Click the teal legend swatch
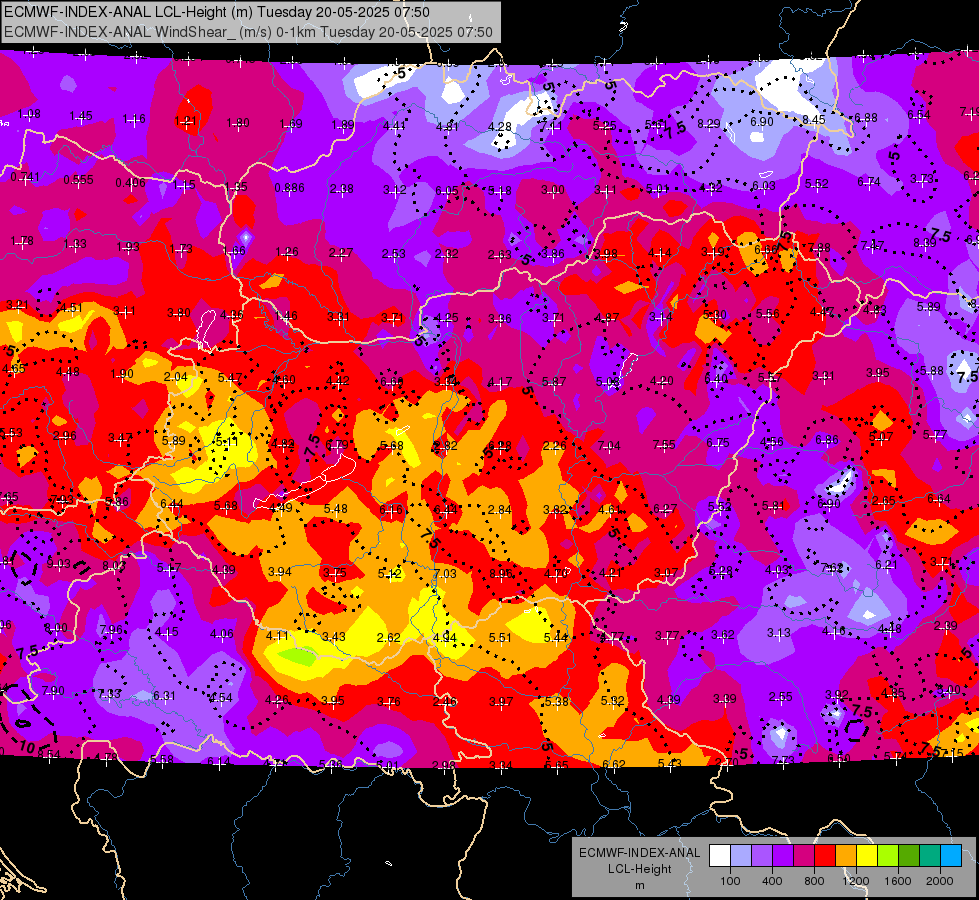This screenshot has width=979, height=900. [930, 856]
